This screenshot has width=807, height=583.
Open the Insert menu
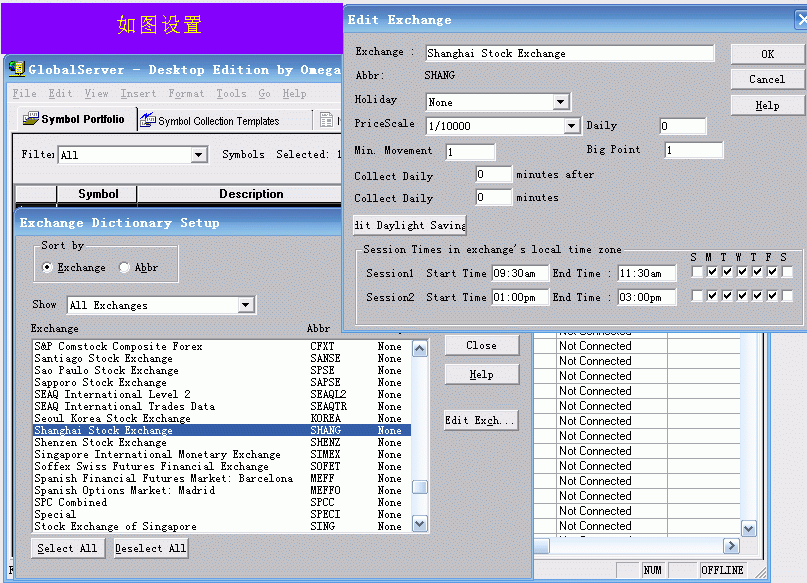[x=138, y=93]
